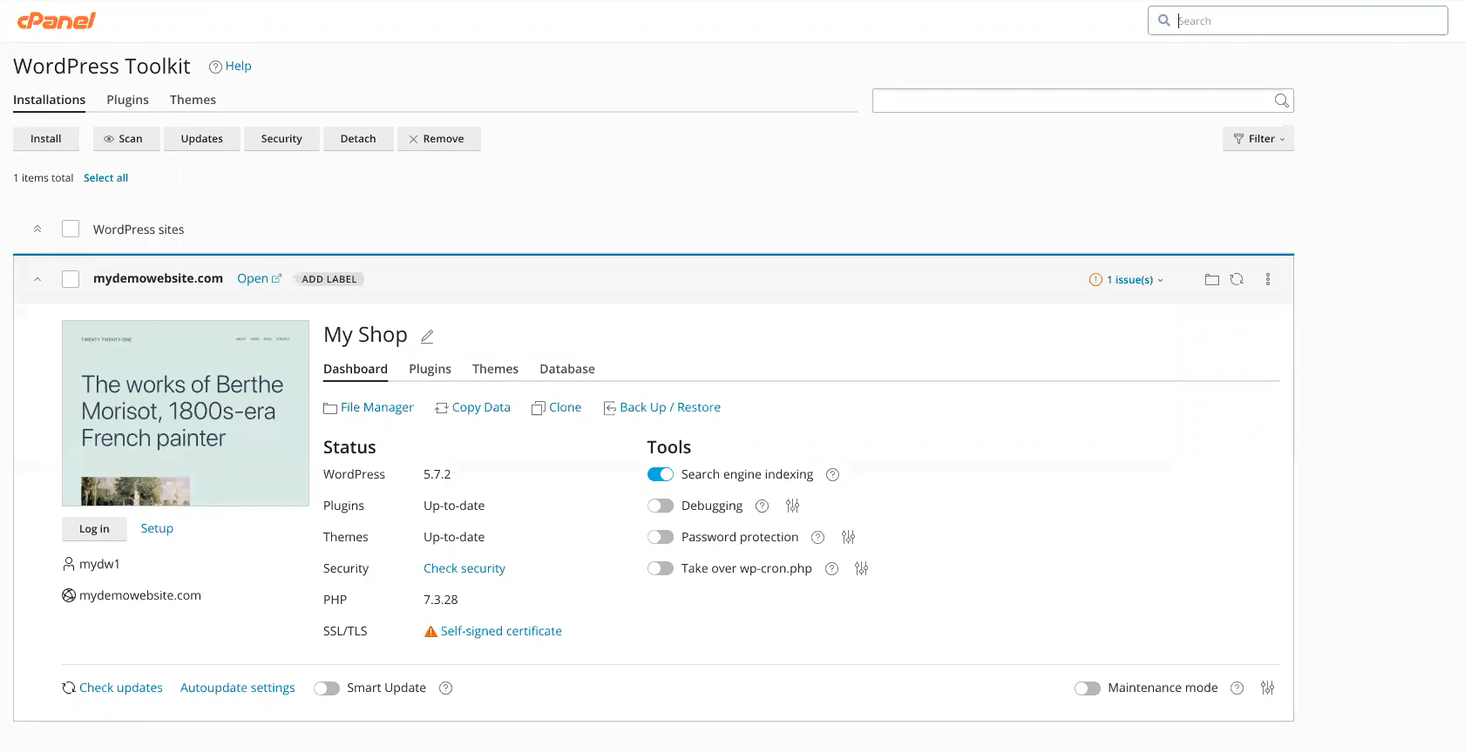Click the user icon beside mydw1

coord(69,564)
